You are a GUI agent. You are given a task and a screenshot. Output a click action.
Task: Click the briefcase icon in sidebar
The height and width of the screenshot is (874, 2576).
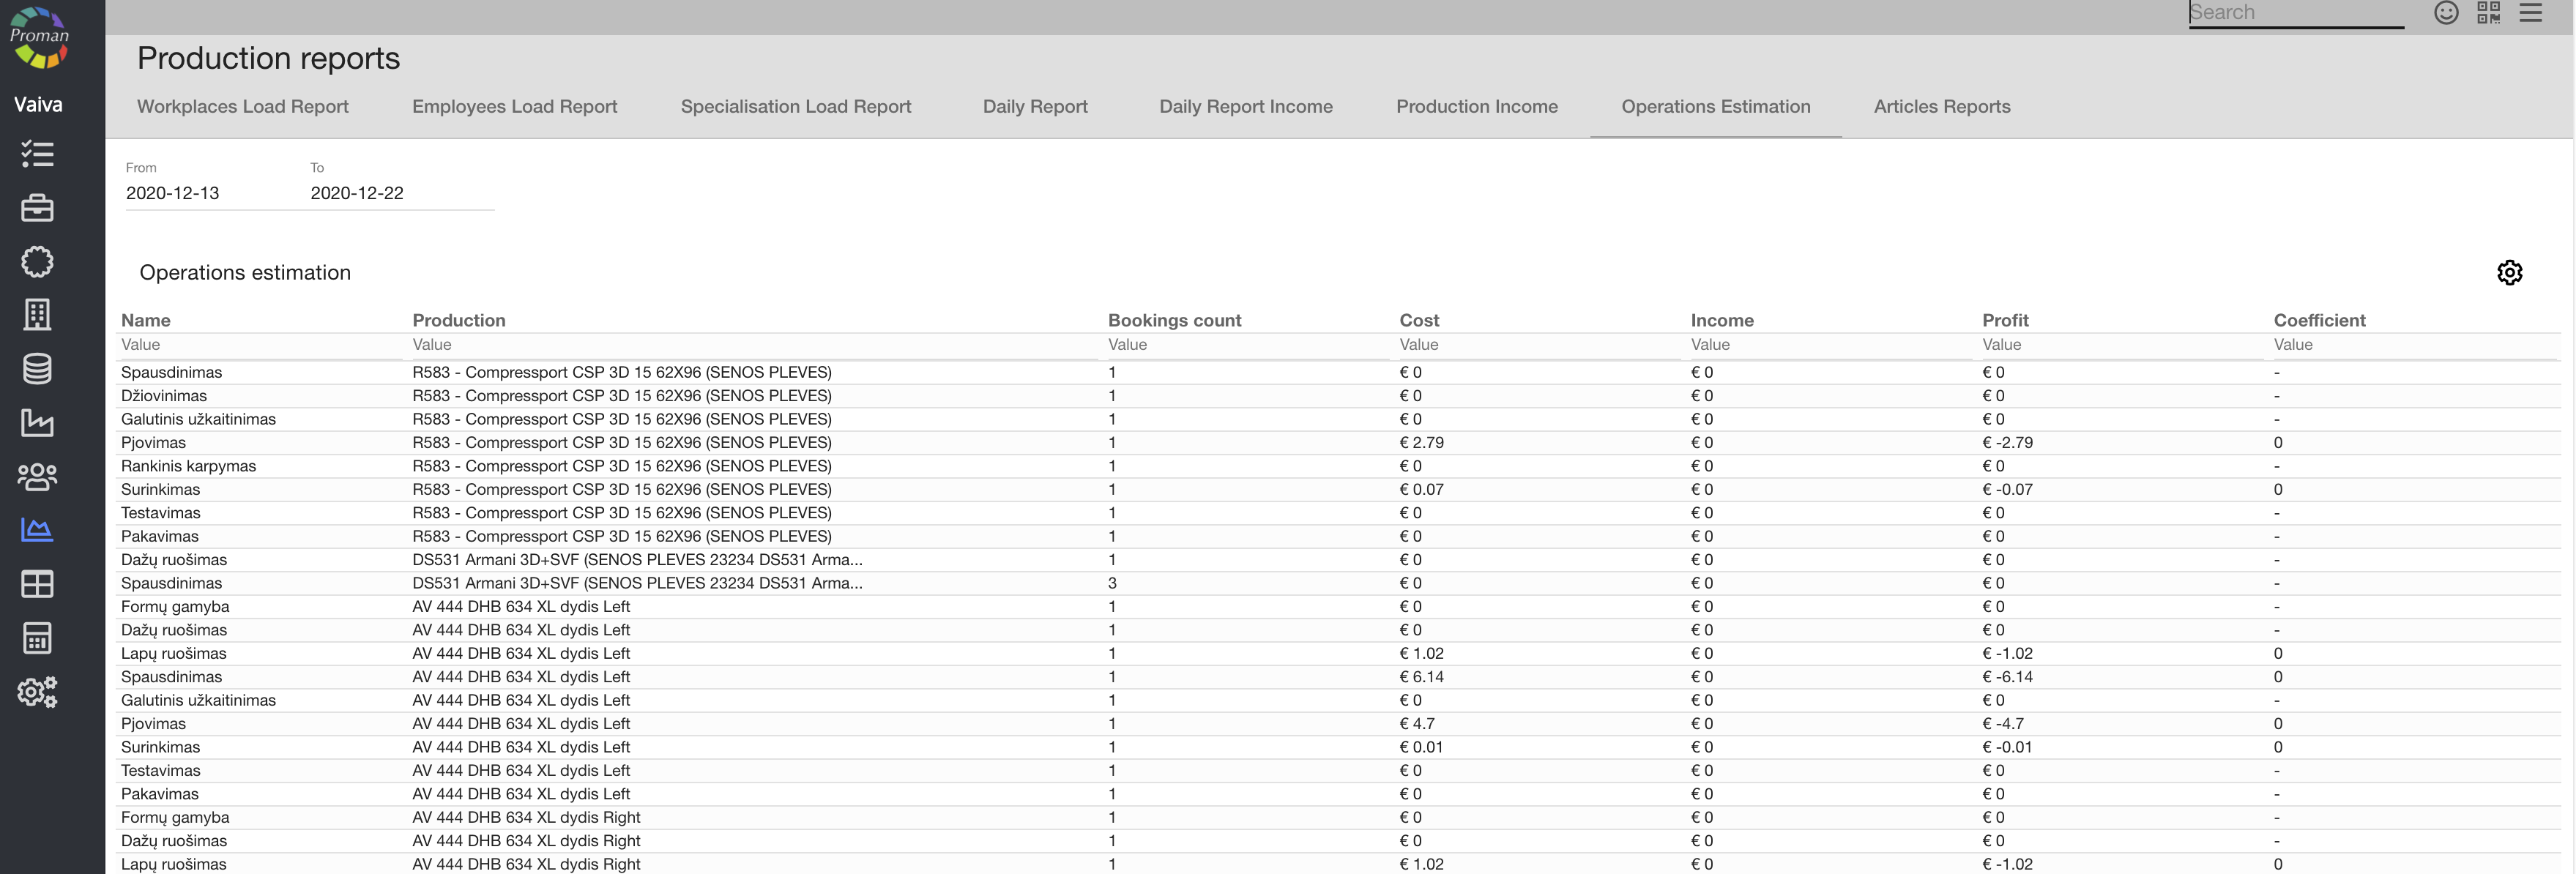(x=37, y=207)
